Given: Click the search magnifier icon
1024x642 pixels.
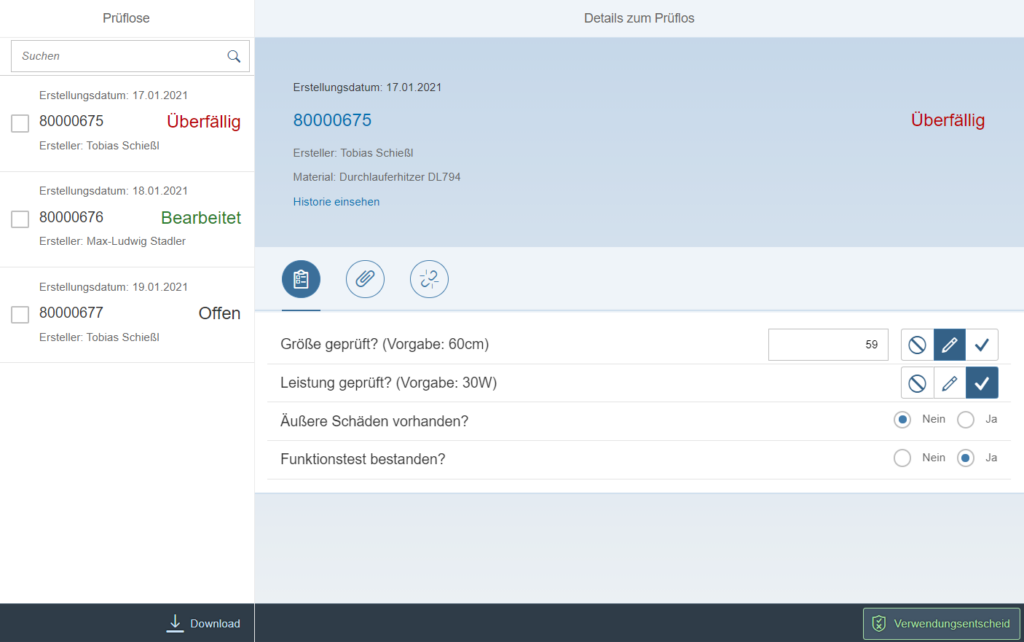Looking at the screenshot, I should 234,57.
